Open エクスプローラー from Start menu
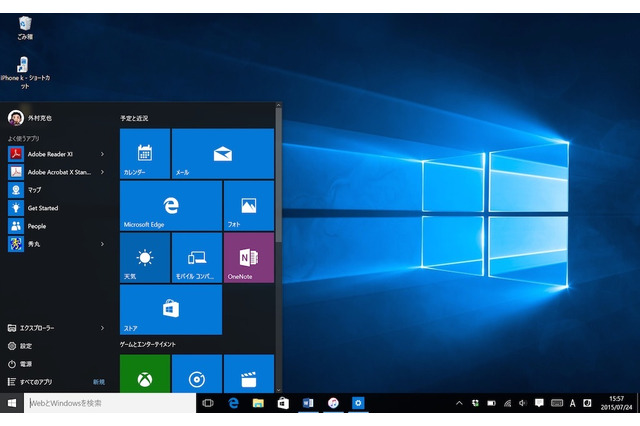 (31, 328)
